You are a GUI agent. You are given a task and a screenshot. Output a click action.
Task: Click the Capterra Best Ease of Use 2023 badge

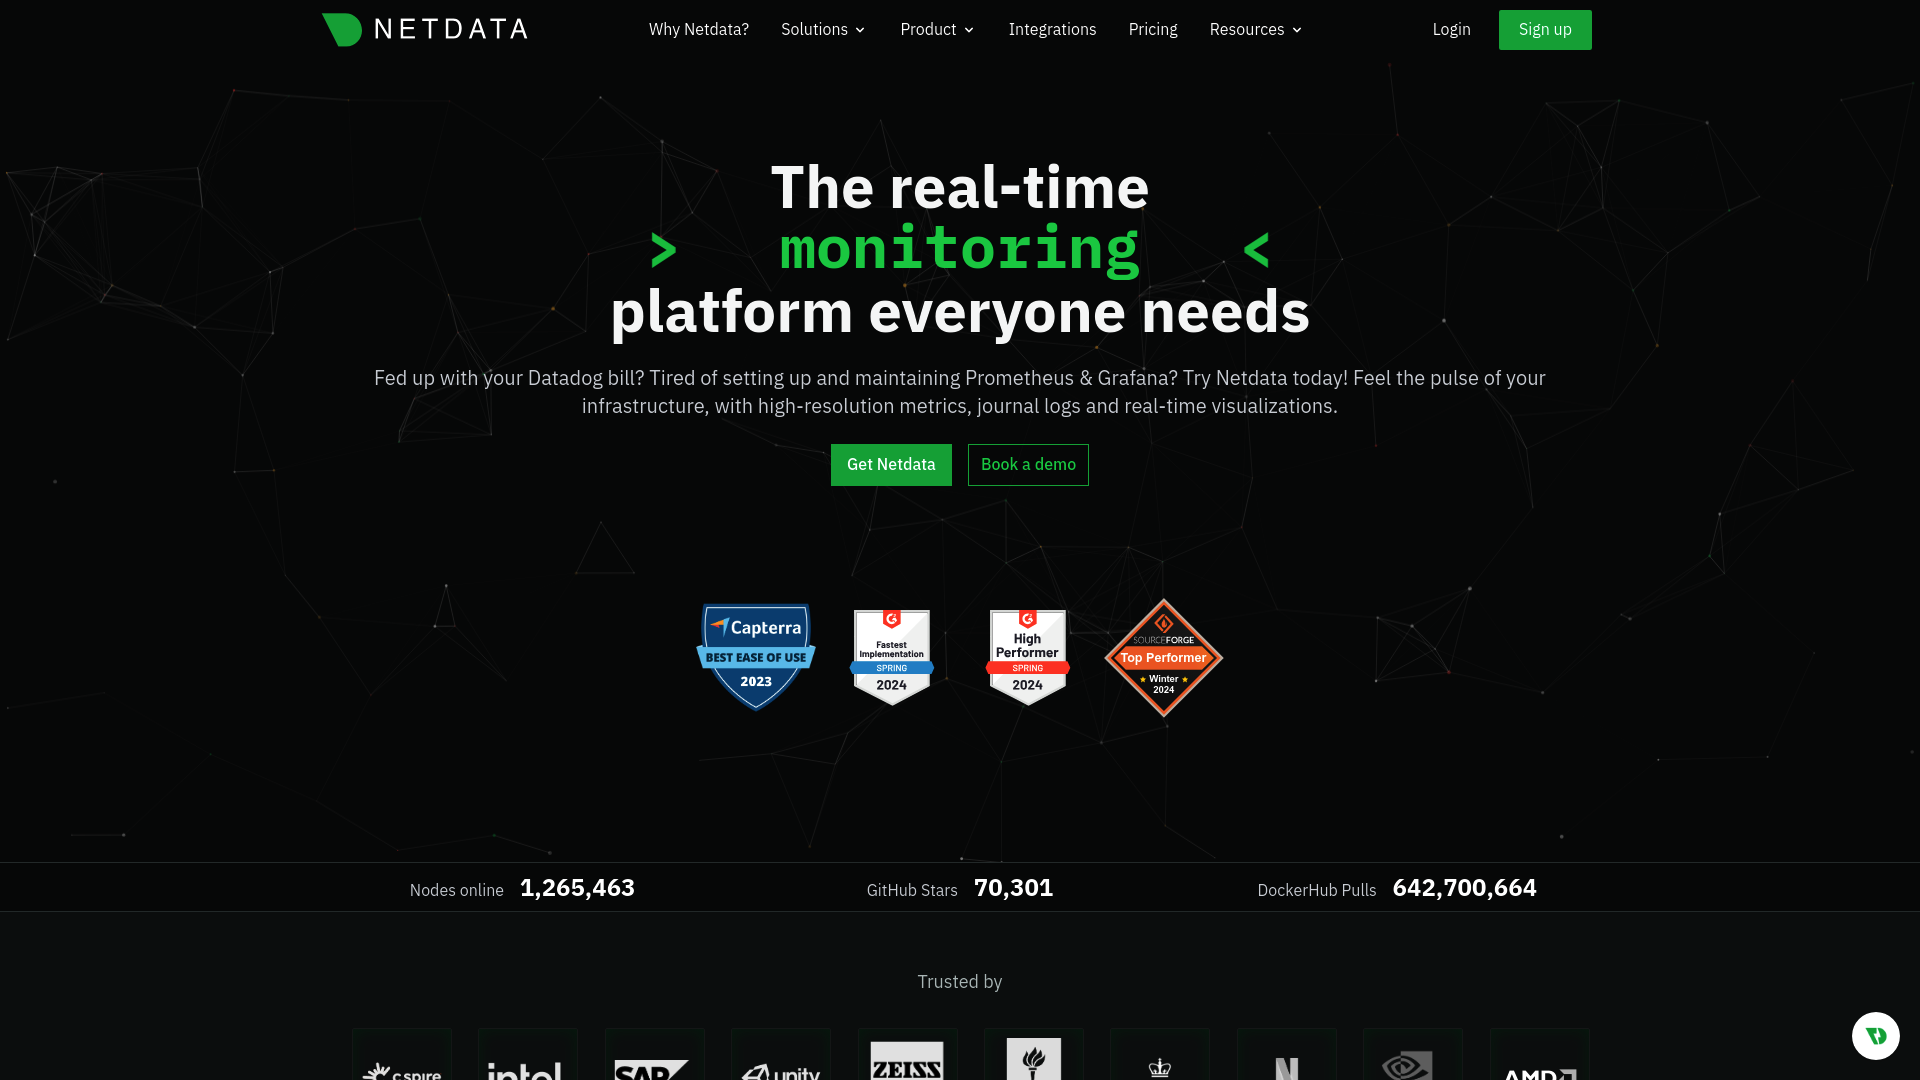756,655
